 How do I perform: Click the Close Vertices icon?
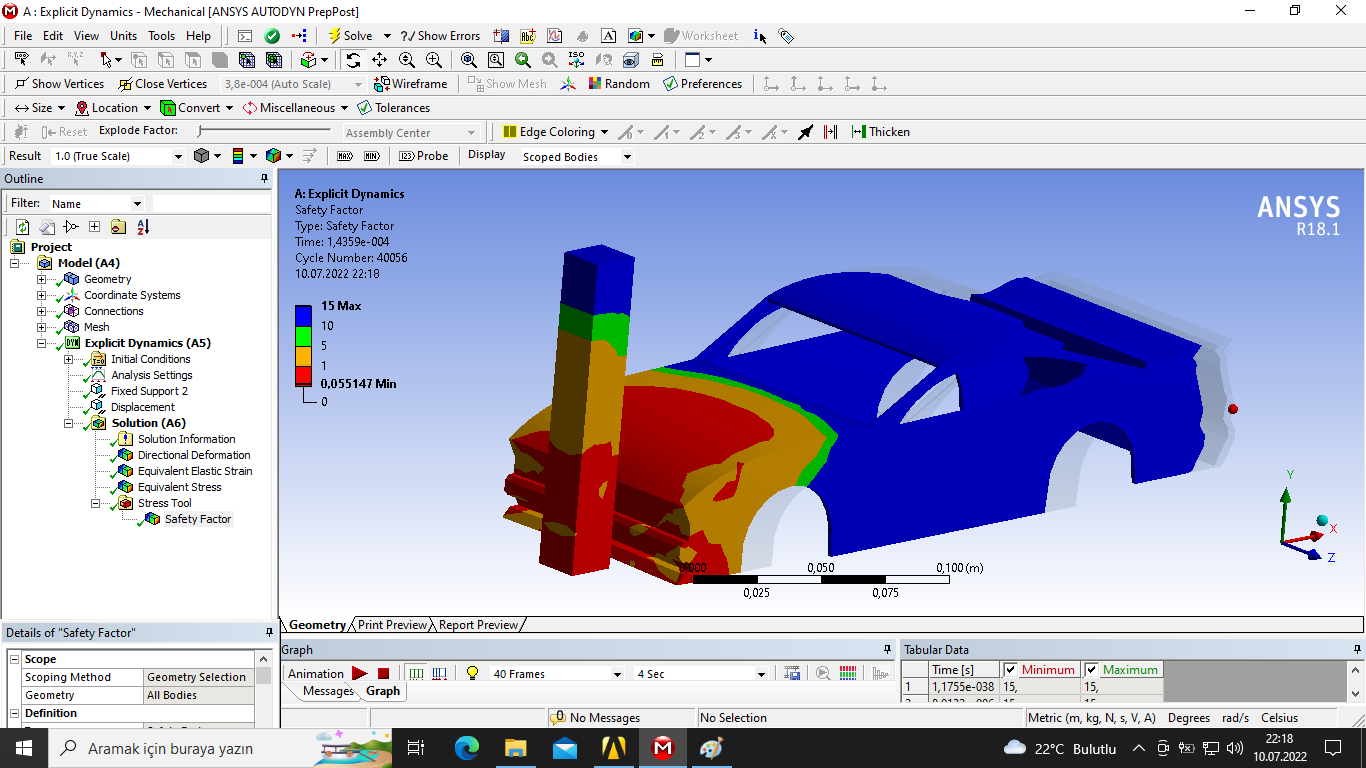(x=125, y=84)
